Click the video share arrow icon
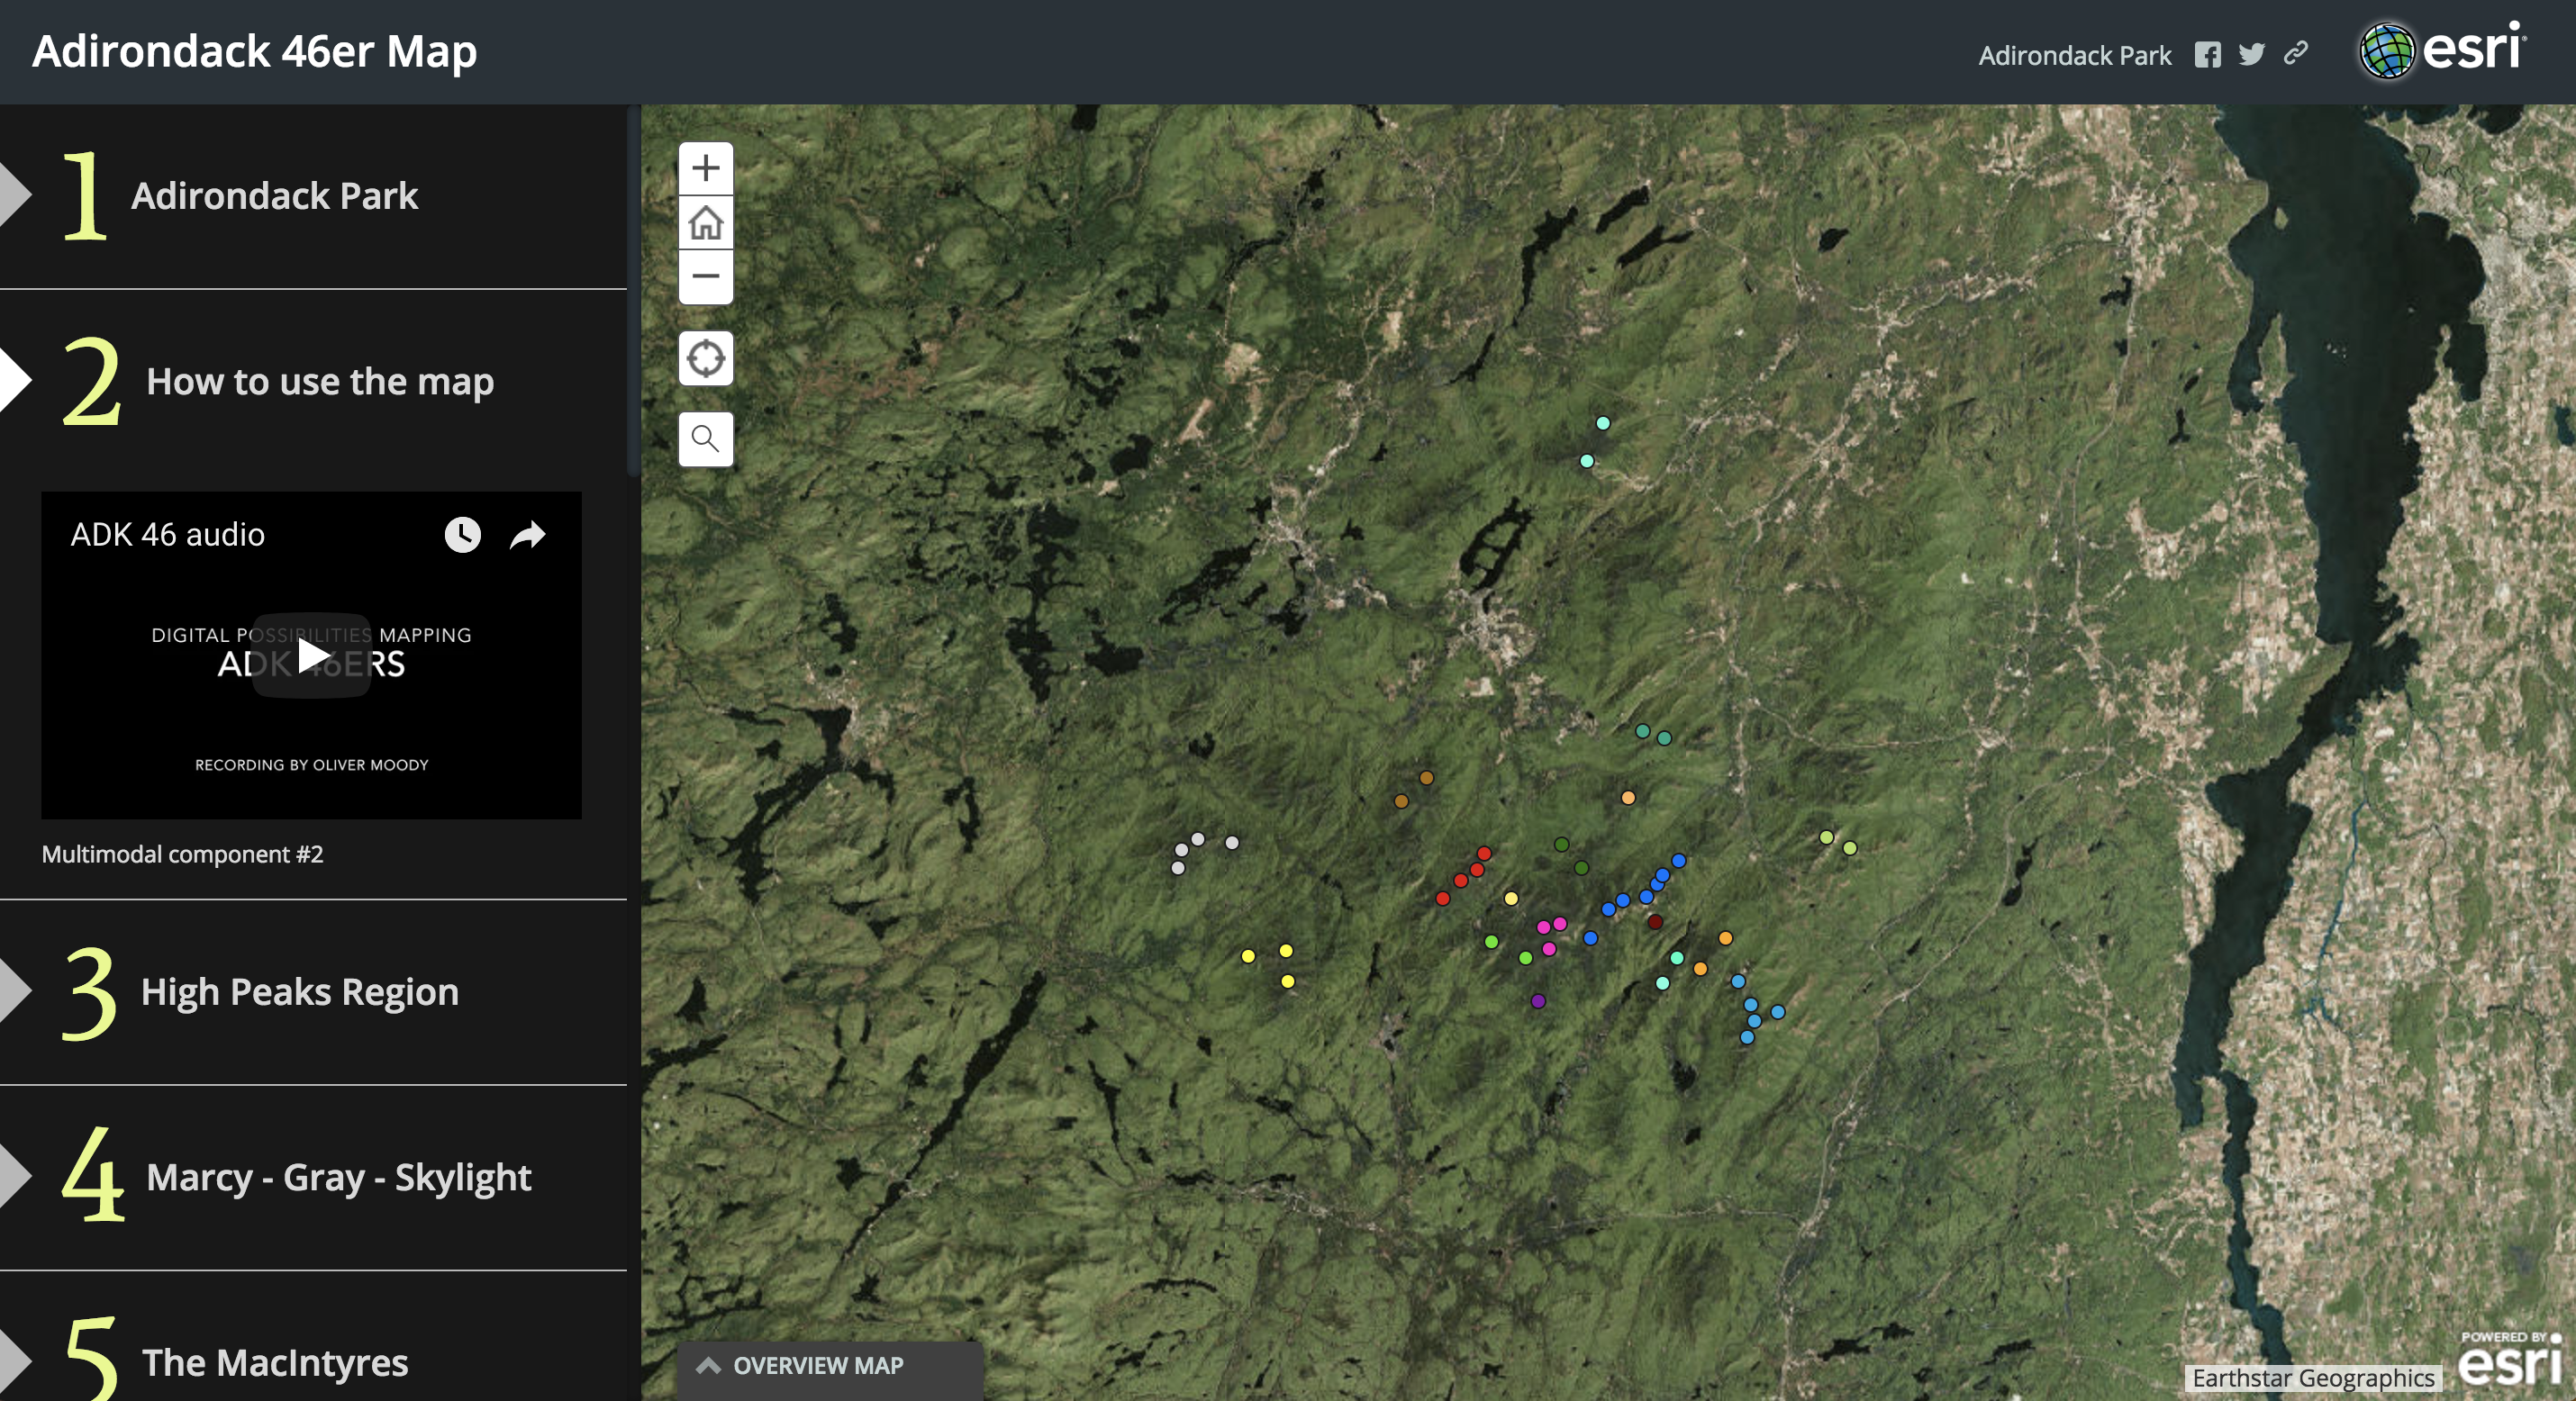The width and height of the screenshot is (2576, 1401). pyautogui.click(x=527, y=535)
